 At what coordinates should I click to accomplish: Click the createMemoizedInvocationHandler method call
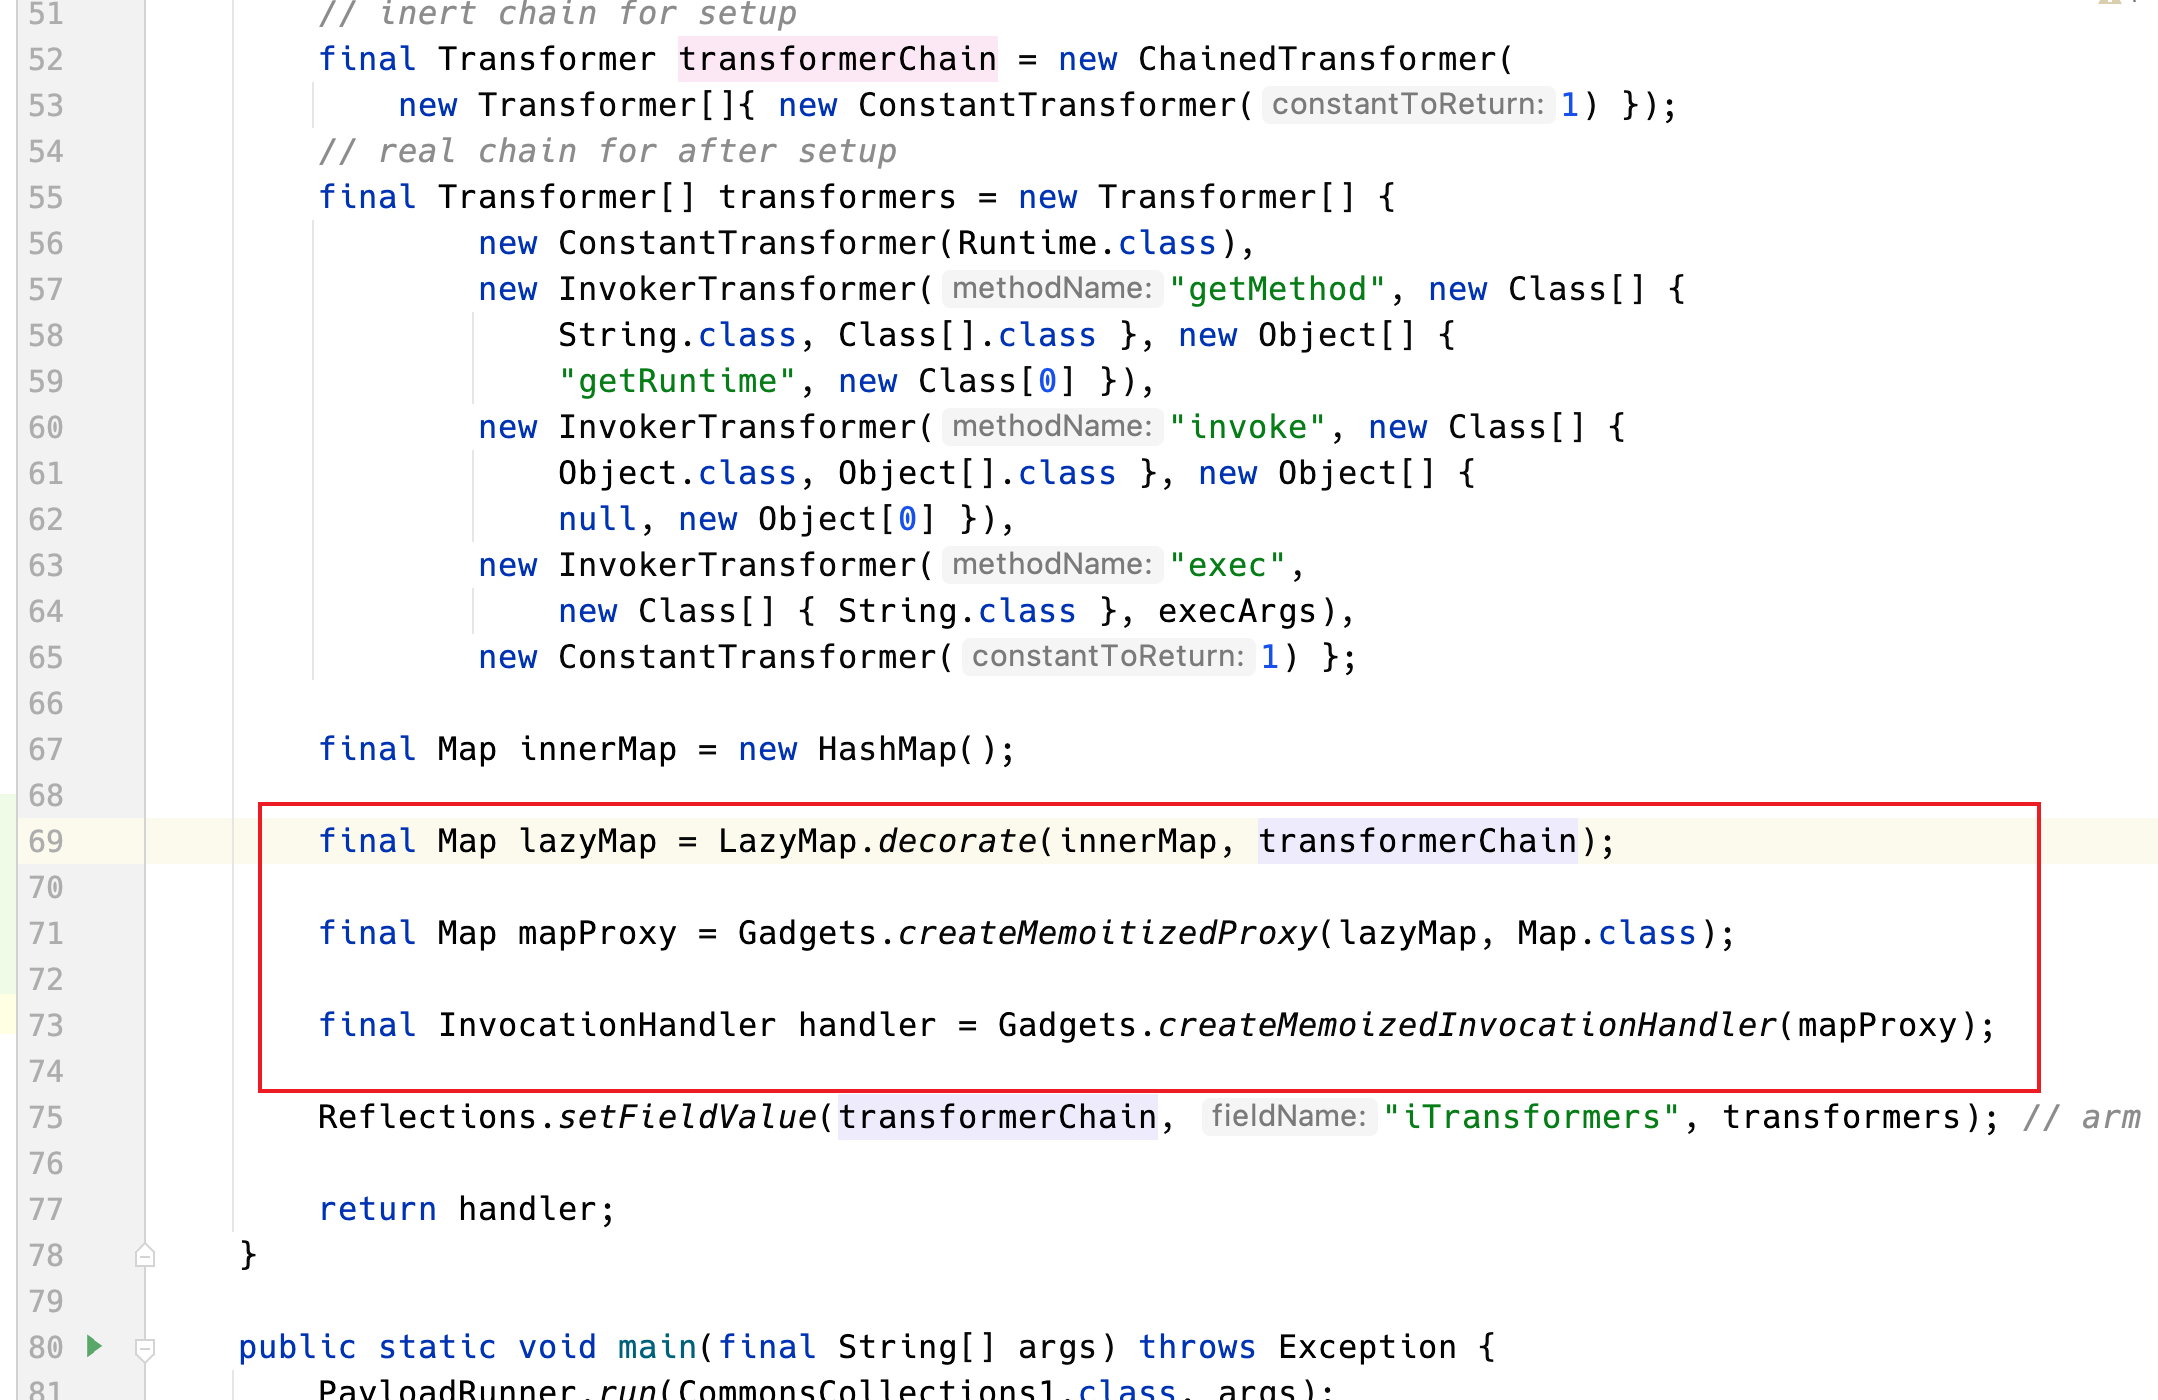click(x=1466, y=1025)
